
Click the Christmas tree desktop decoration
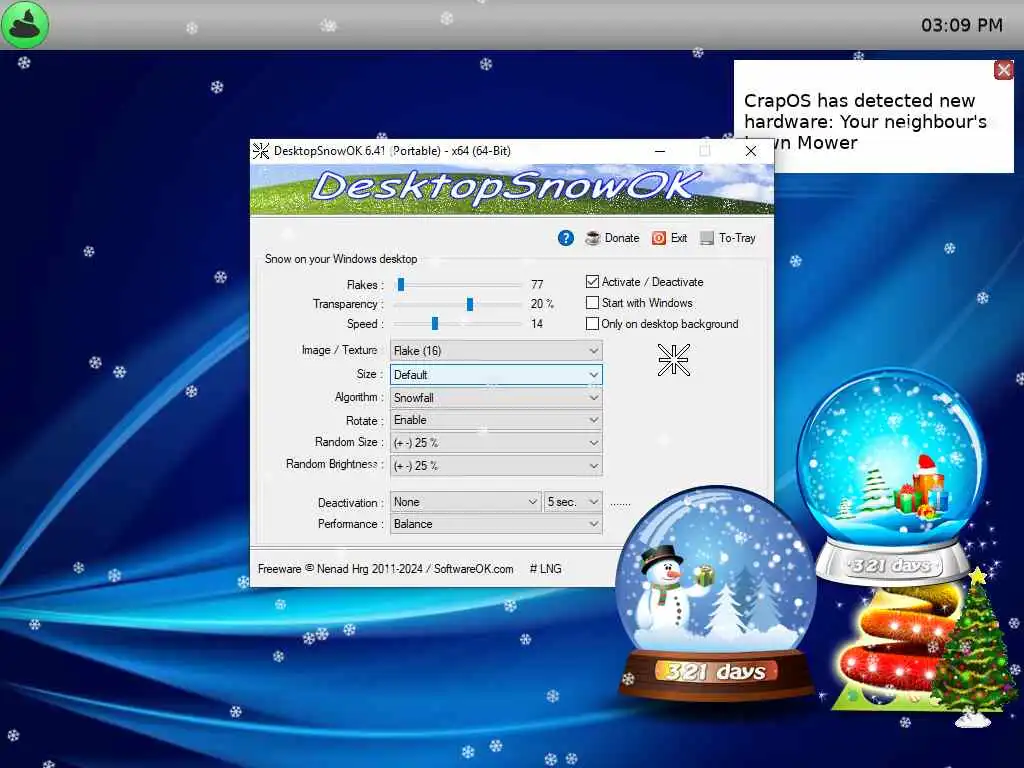point(973,650)
